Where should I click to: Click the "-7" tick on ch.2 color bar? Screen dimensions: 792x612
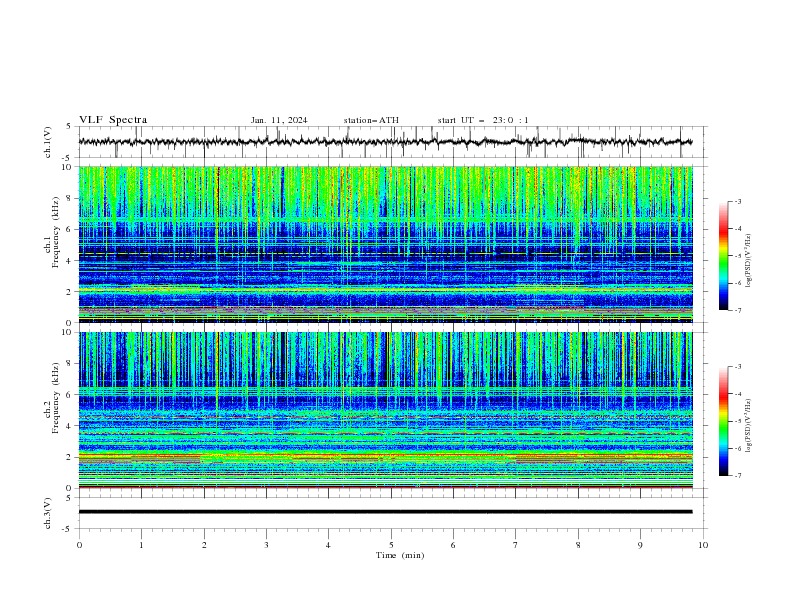(x=737, y=475)
